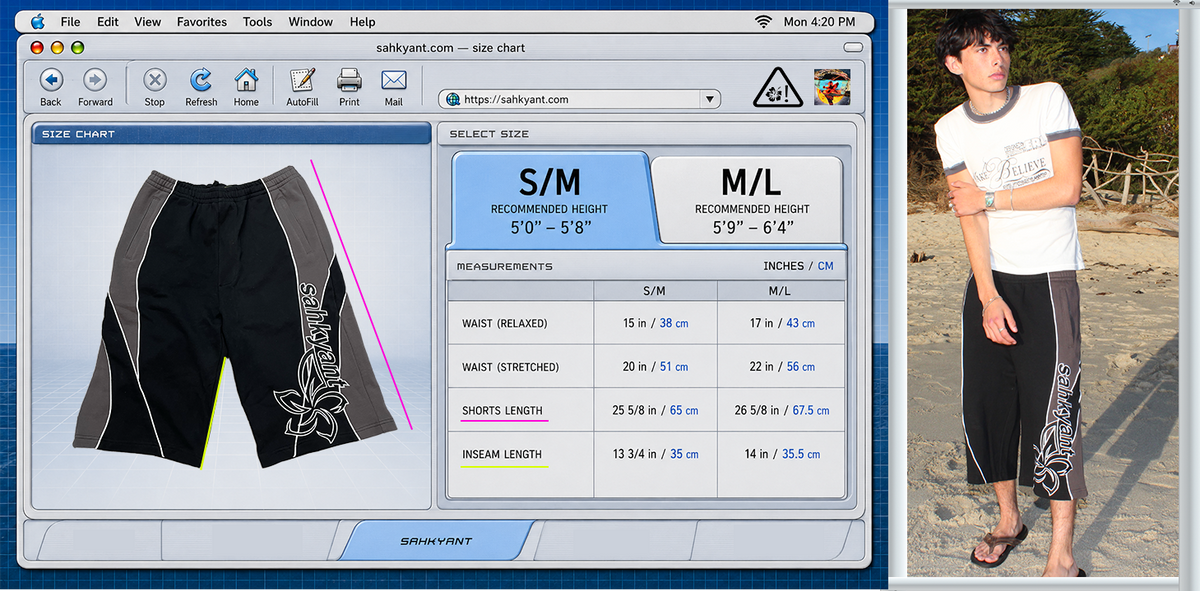
Task: Open the address bar dropdown arrow
Action: [x=710, y=99]
